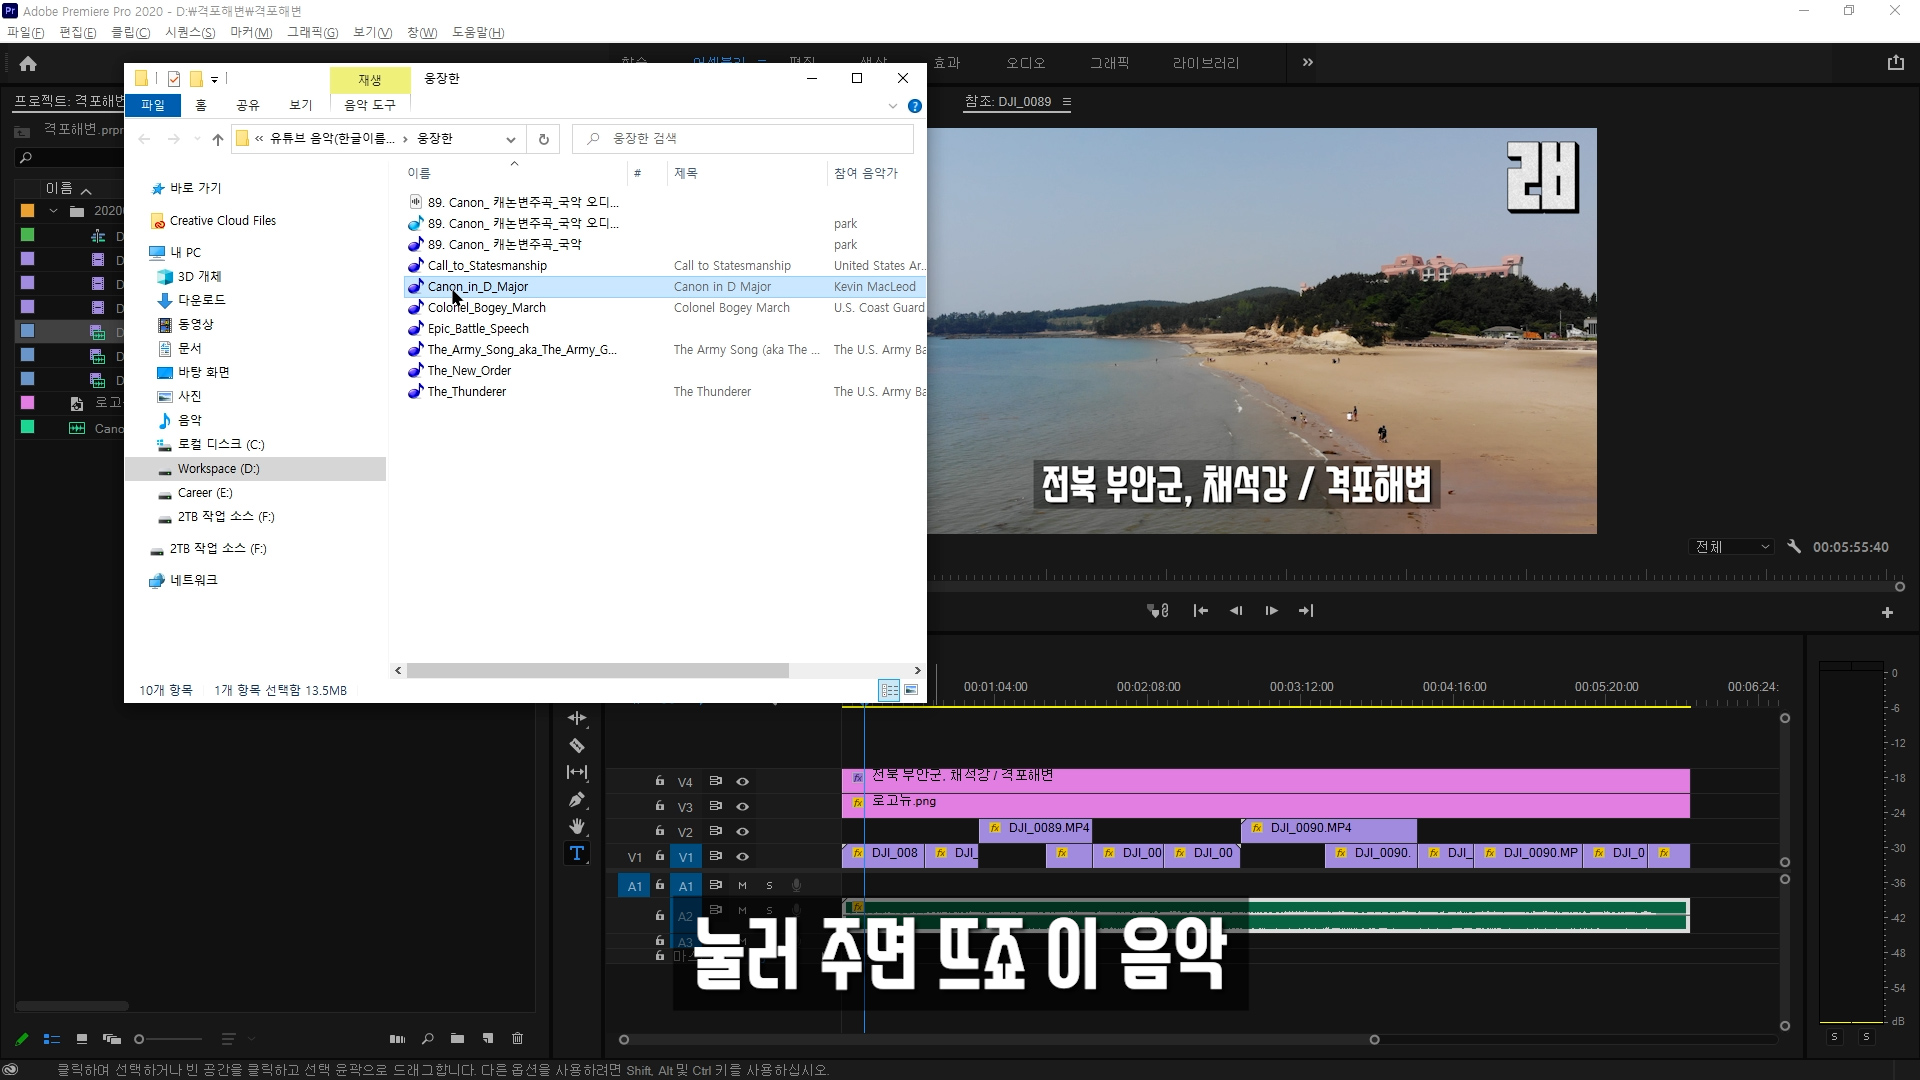Click the trash Clear icon in project panel
Screen dimensions: 1920x1080
click(517, 1038)
